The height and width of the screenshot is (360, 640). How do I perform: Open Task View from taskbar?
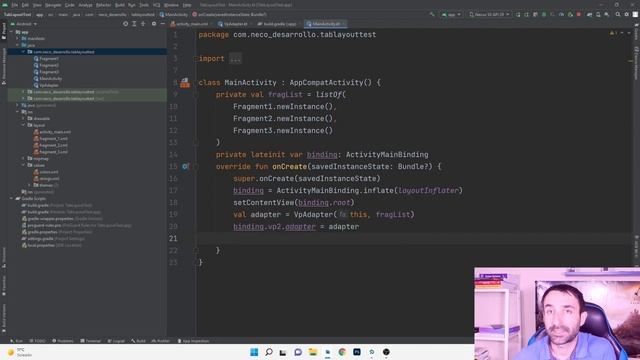point(283,352)
